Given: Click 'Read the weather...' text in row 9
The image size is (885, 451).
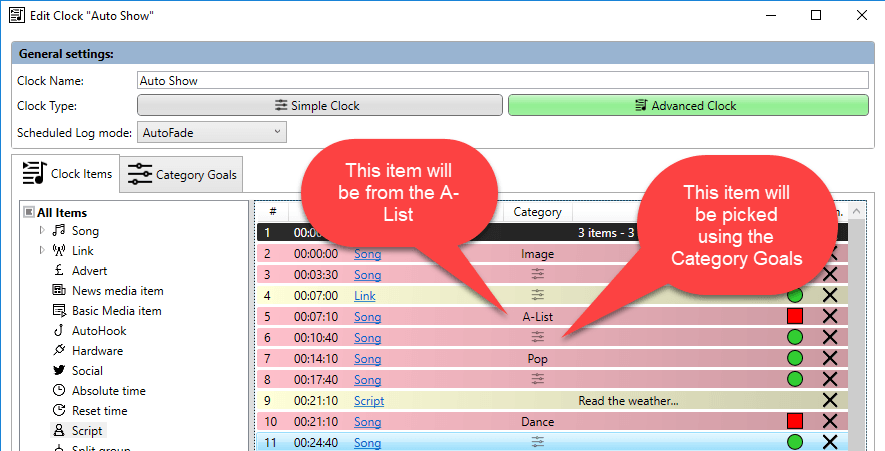Looking at the screenshot, I should [x=628, y=401].
